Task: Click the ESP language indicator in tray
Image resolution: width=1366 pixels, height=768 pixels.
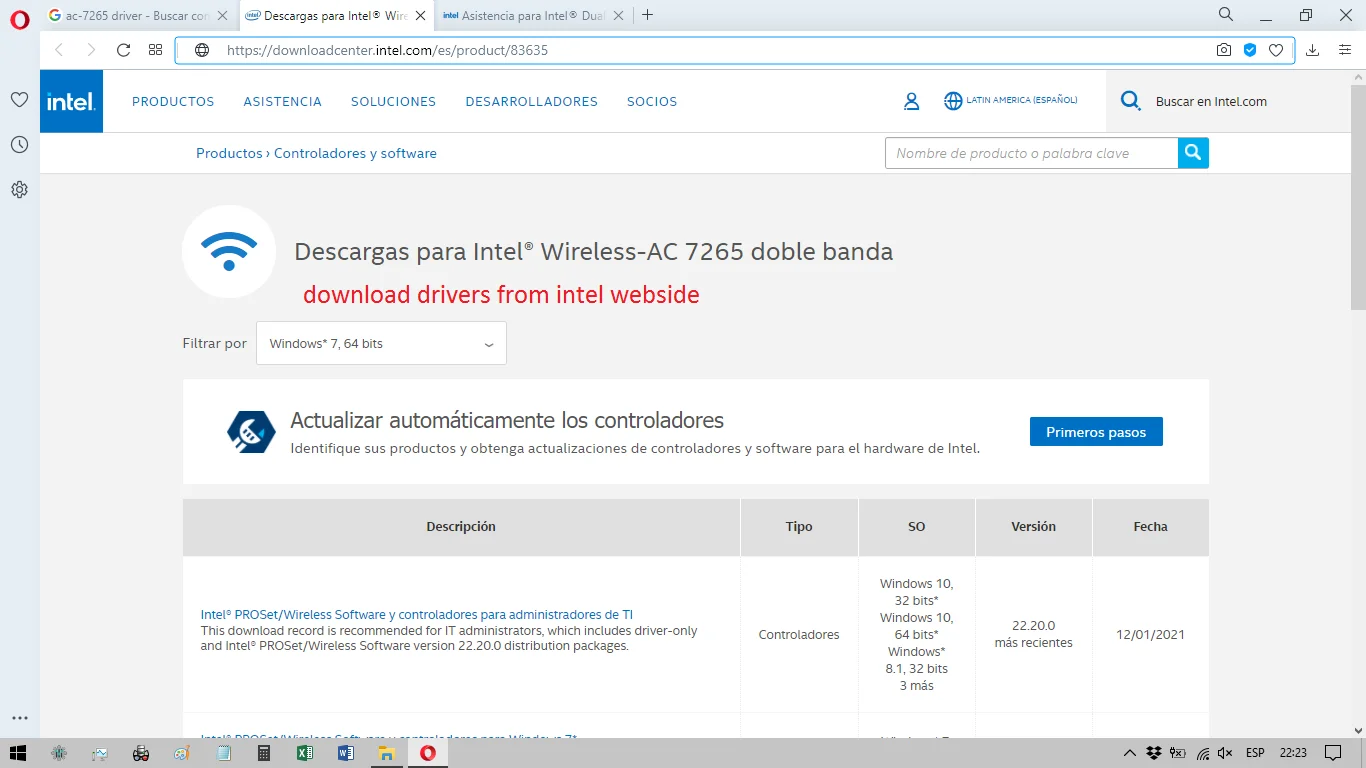Action: coord(1255,753)
